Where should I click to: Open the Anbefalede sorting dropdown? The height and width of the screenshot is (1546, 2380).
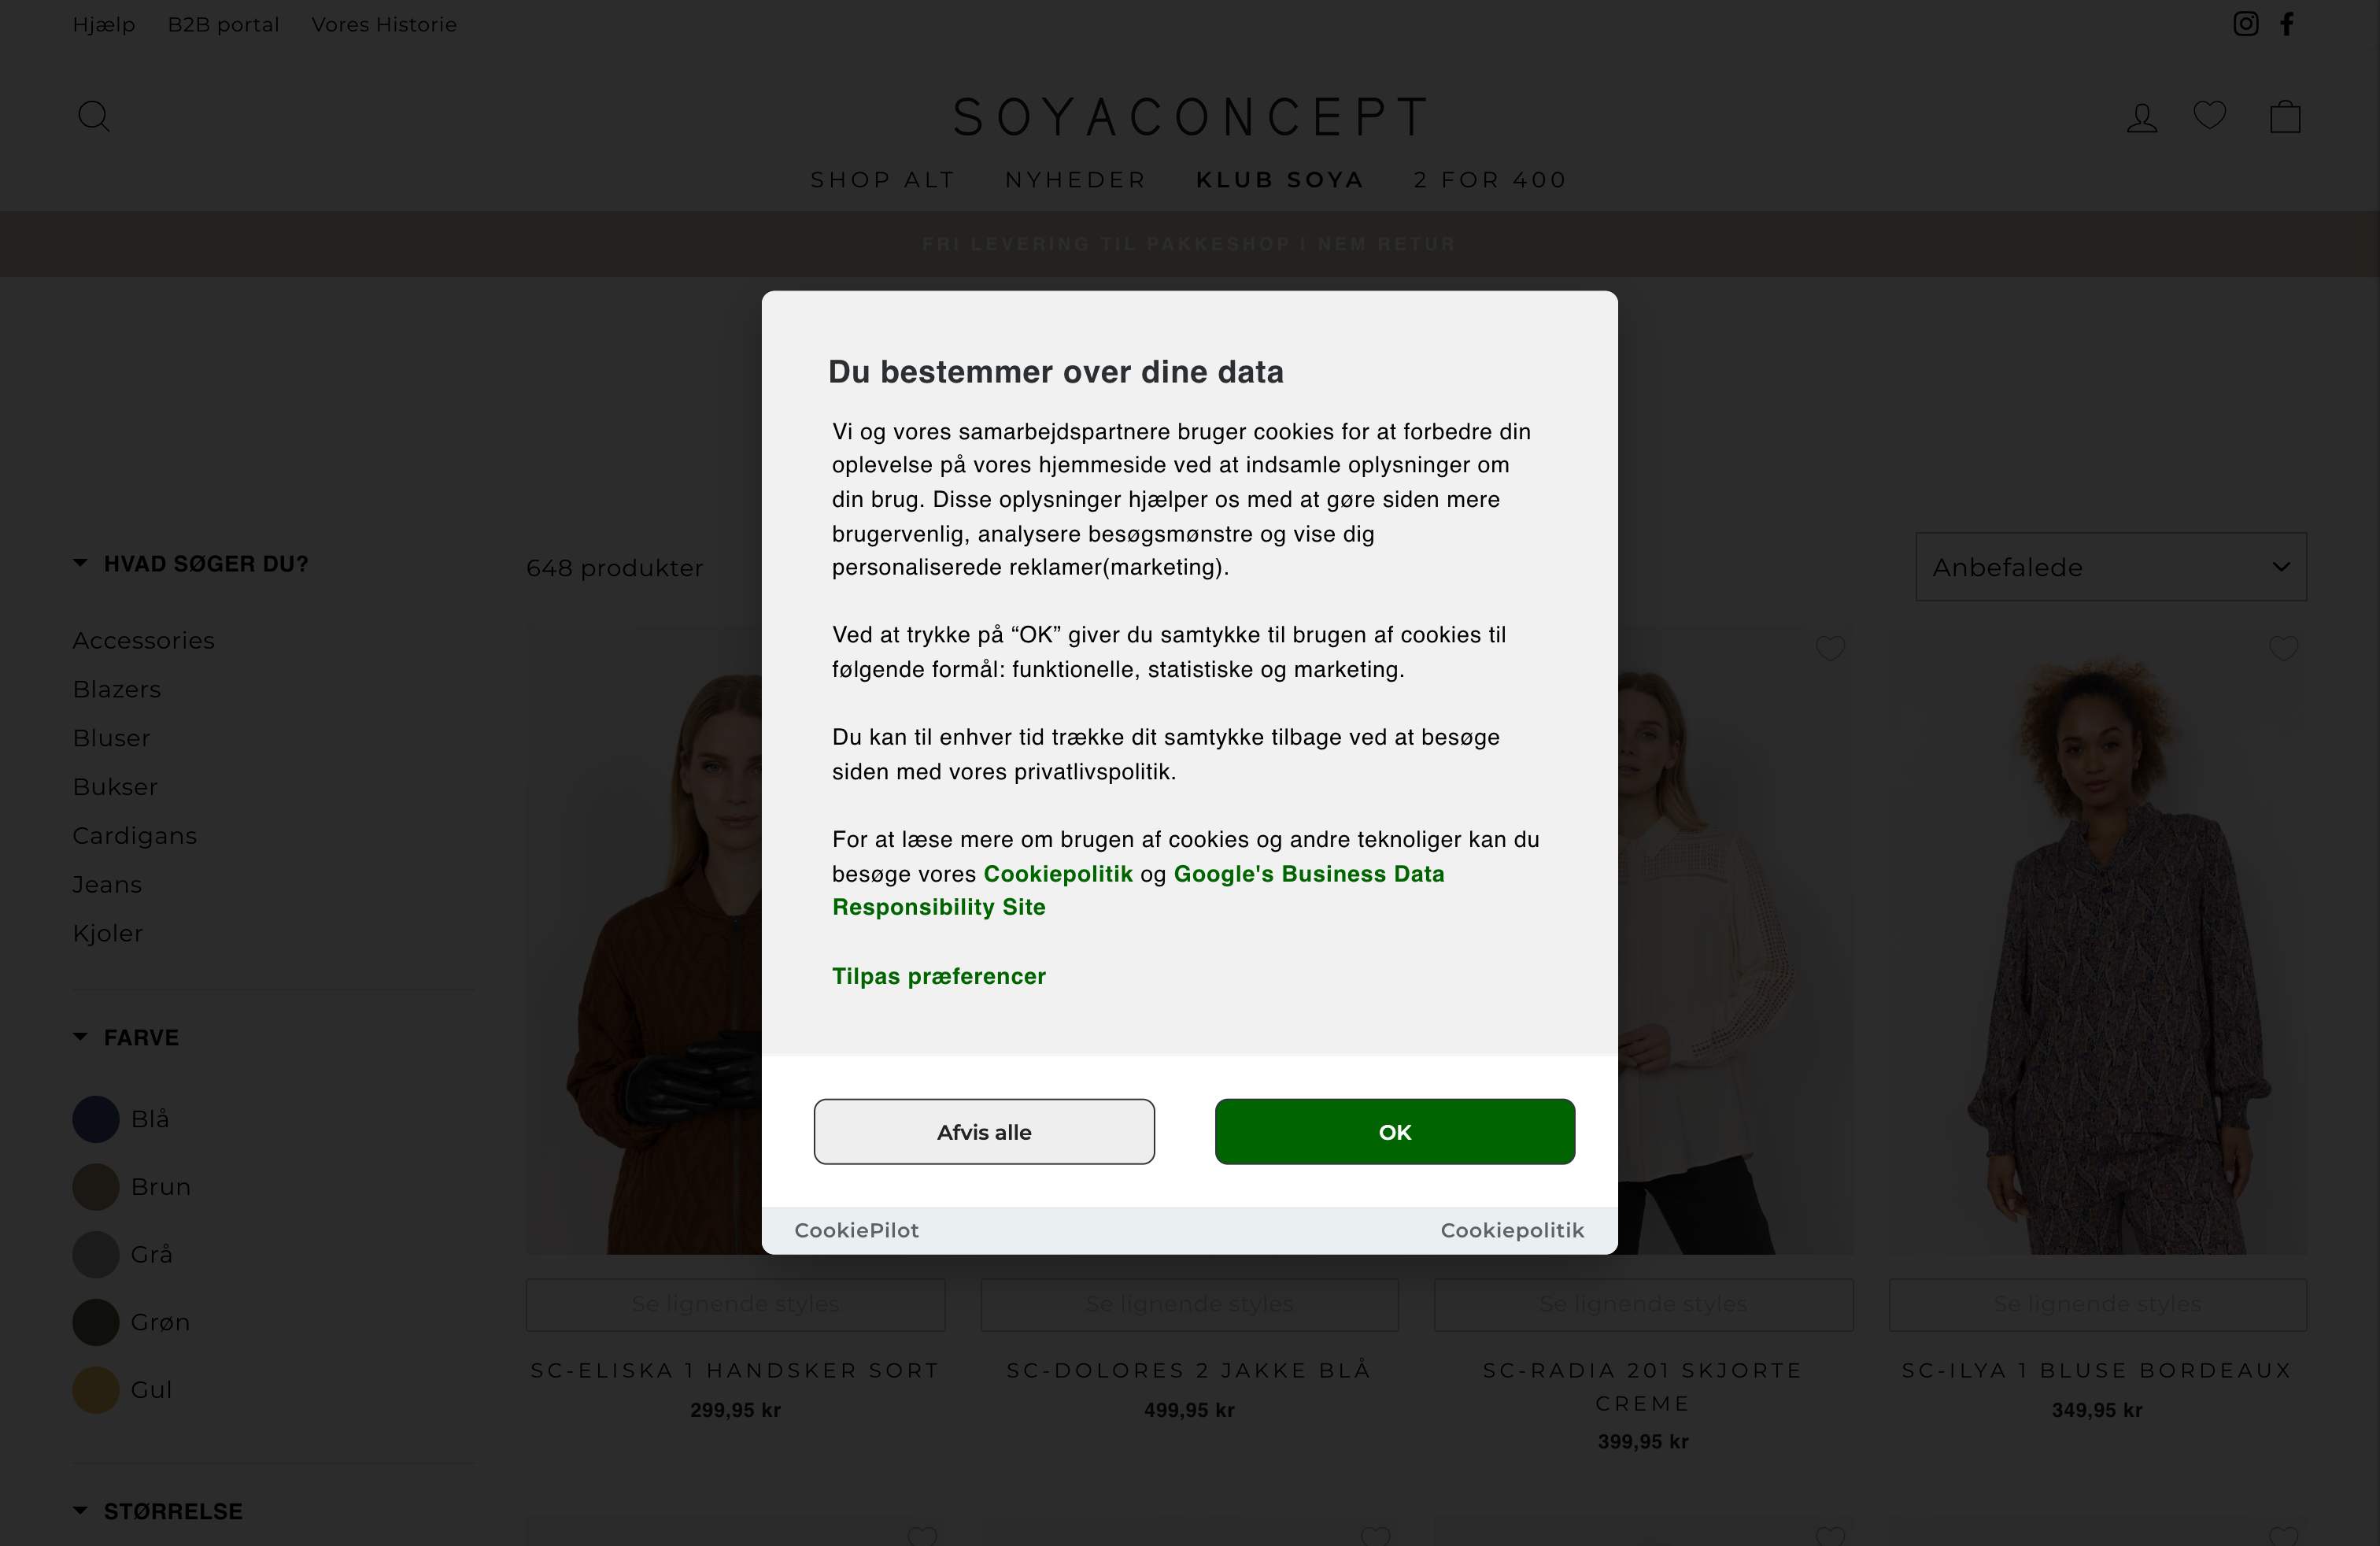[x=2110, y=567]
